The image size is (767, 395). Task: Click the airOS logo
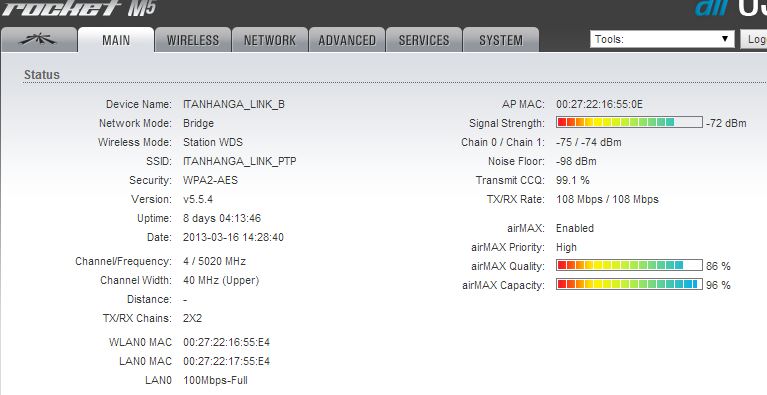tap(731, 7)
